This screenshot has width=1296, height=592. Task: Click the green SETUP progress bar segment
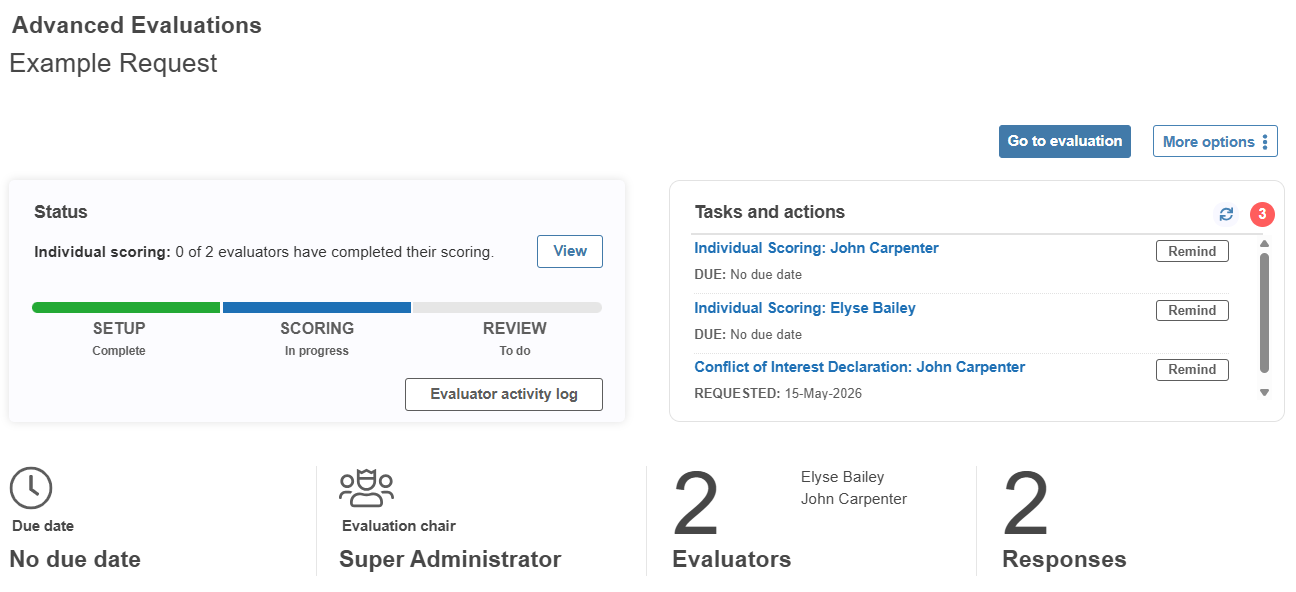tap(126, 308)
